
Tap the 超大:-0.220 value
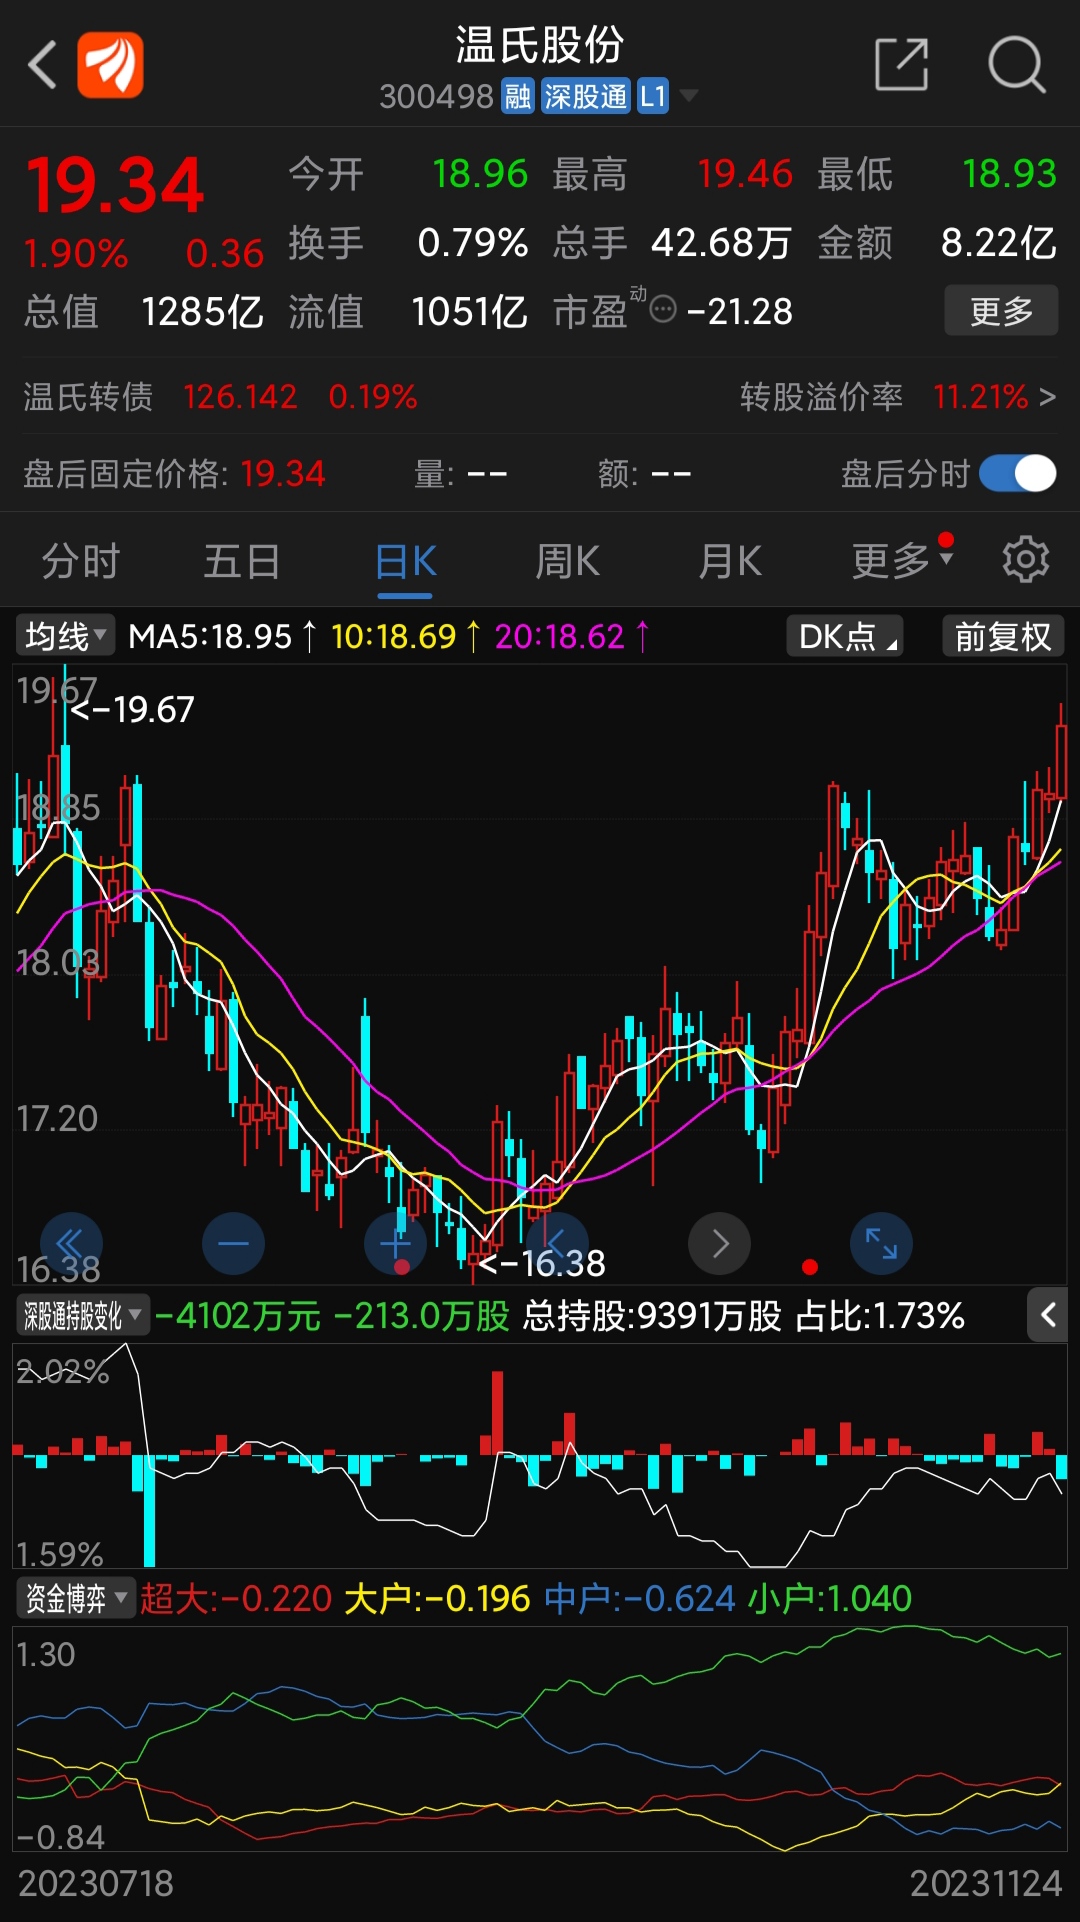pos(236,1599)
